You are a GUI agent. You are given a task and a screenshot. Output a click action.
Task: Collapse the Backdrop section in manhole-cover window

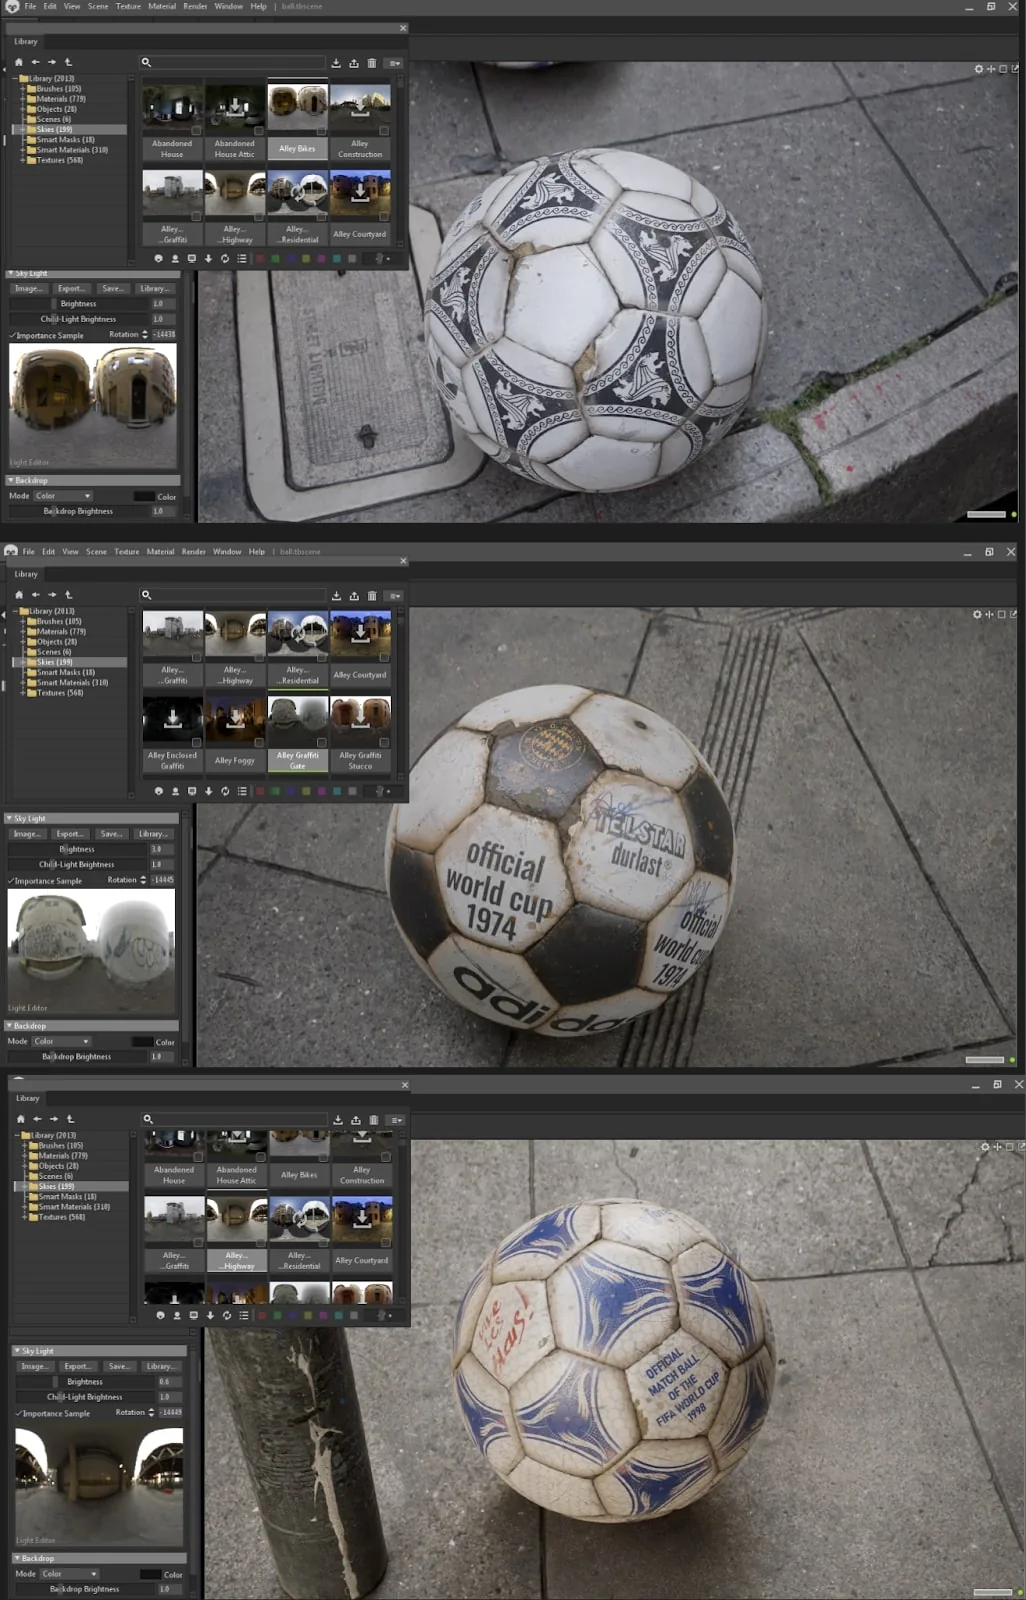(x=11, y=480)
